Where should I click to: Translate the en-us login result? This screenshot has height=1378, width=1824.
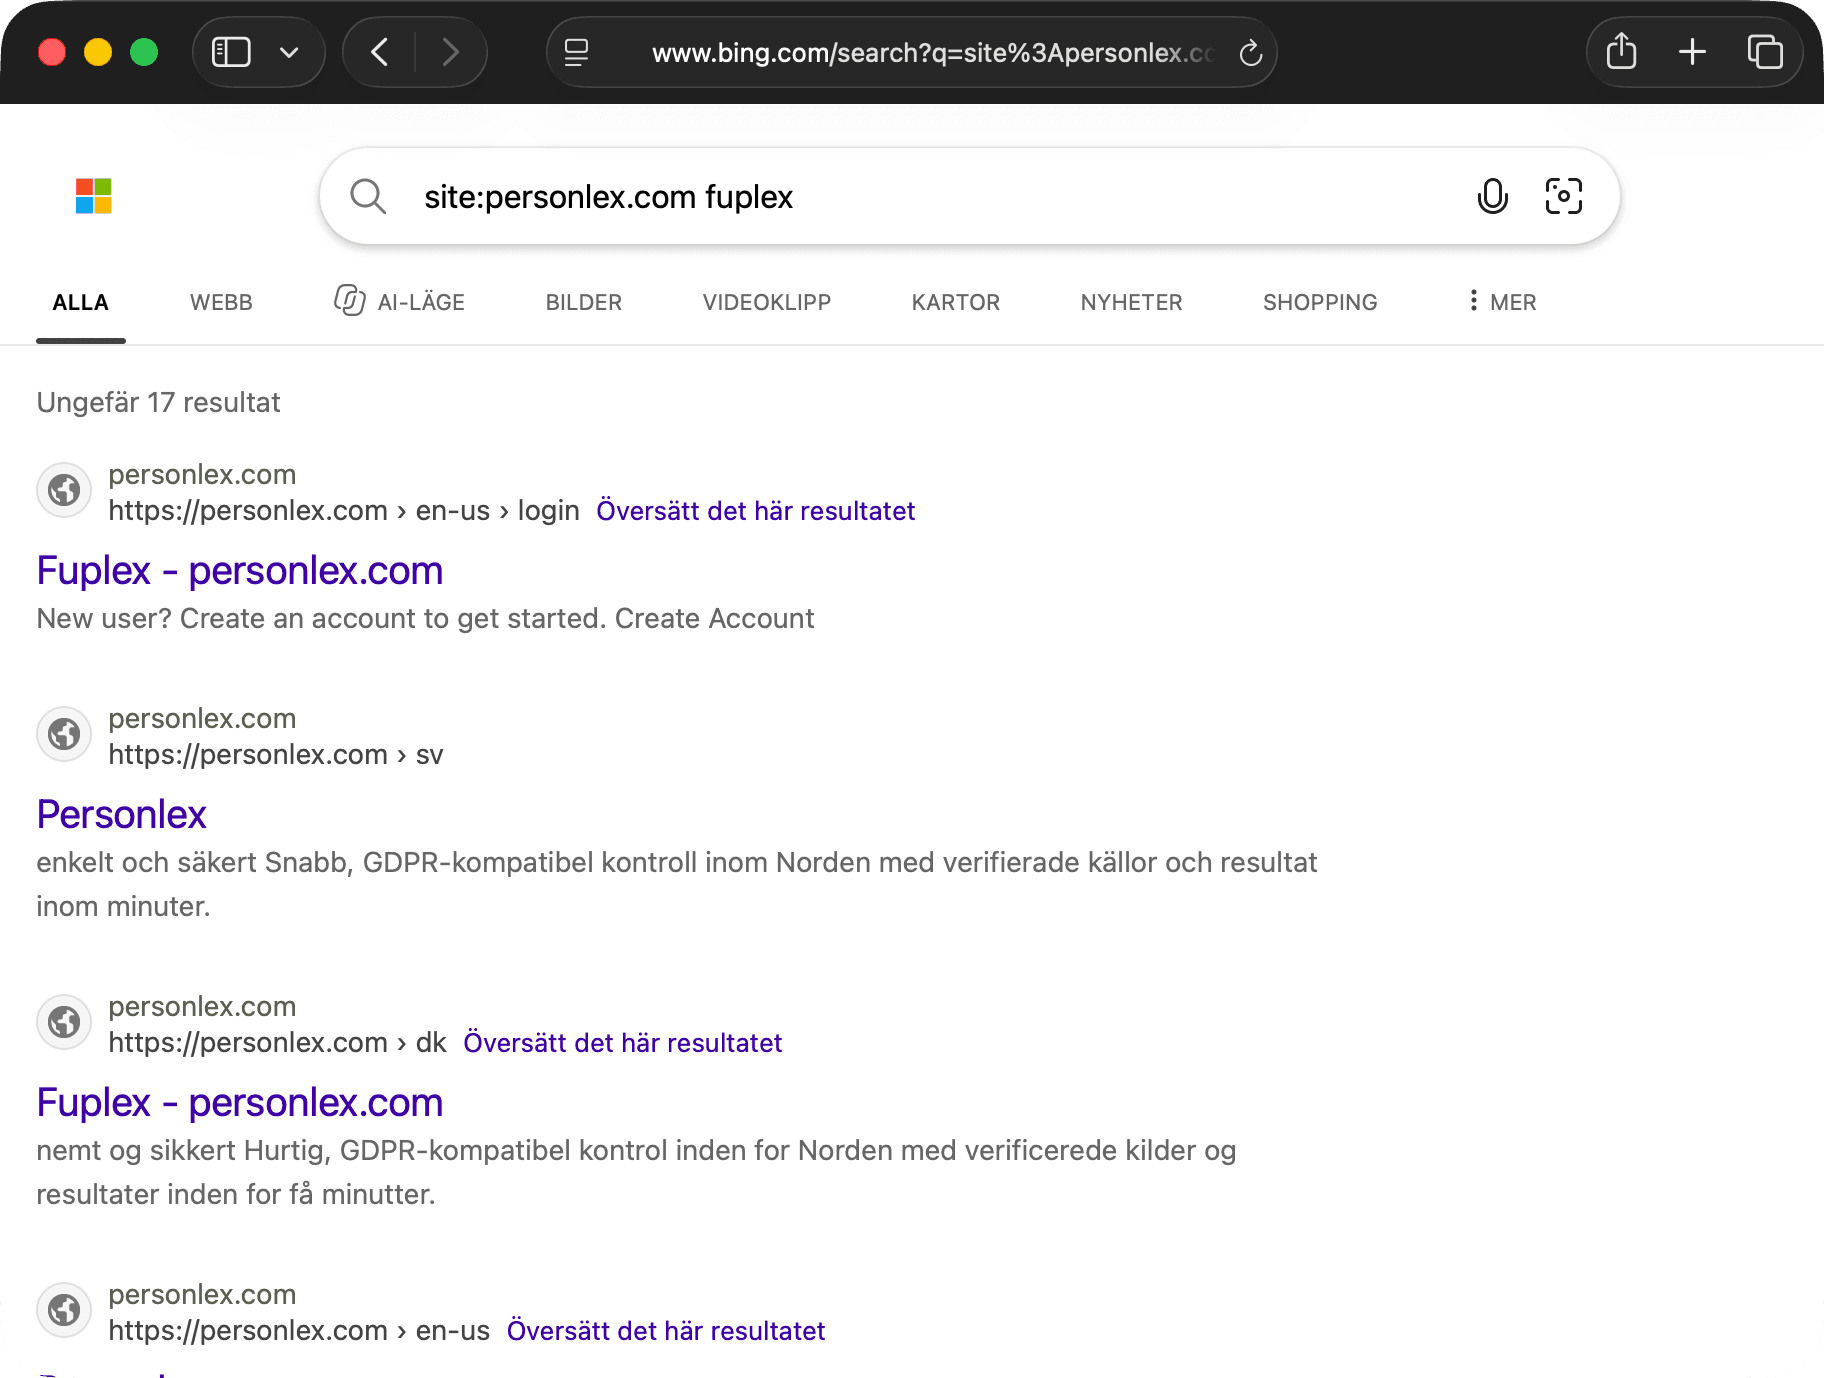click(756, 511)
